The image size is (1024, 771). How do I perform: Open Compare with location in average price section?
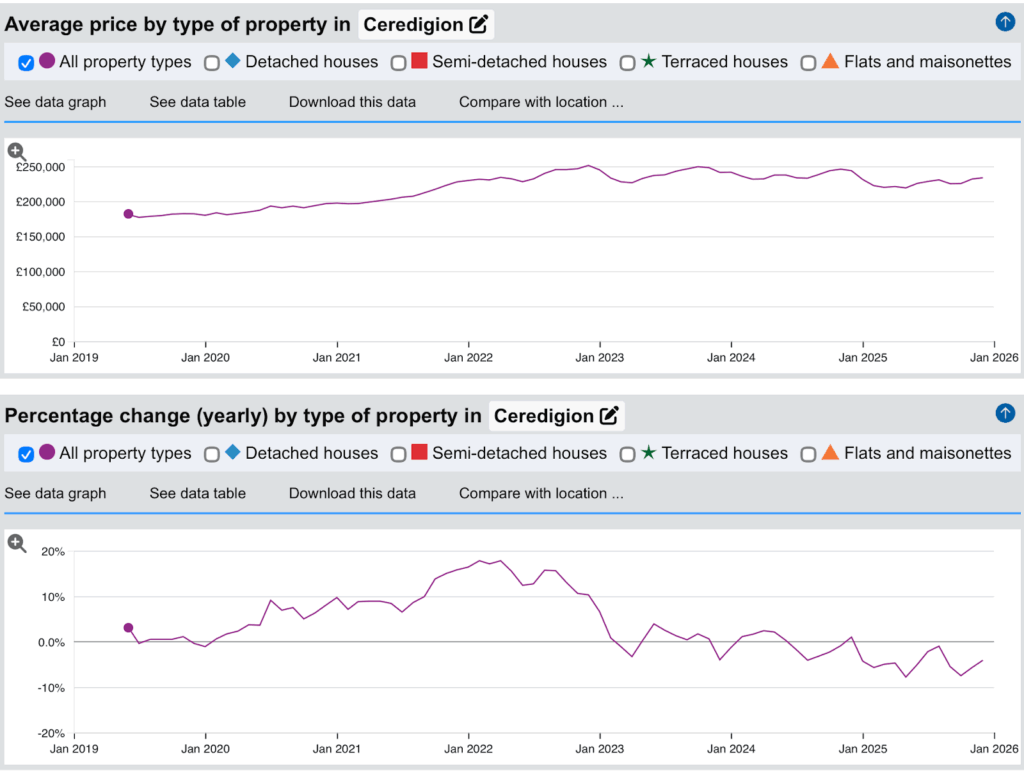(x=541, y=102)
